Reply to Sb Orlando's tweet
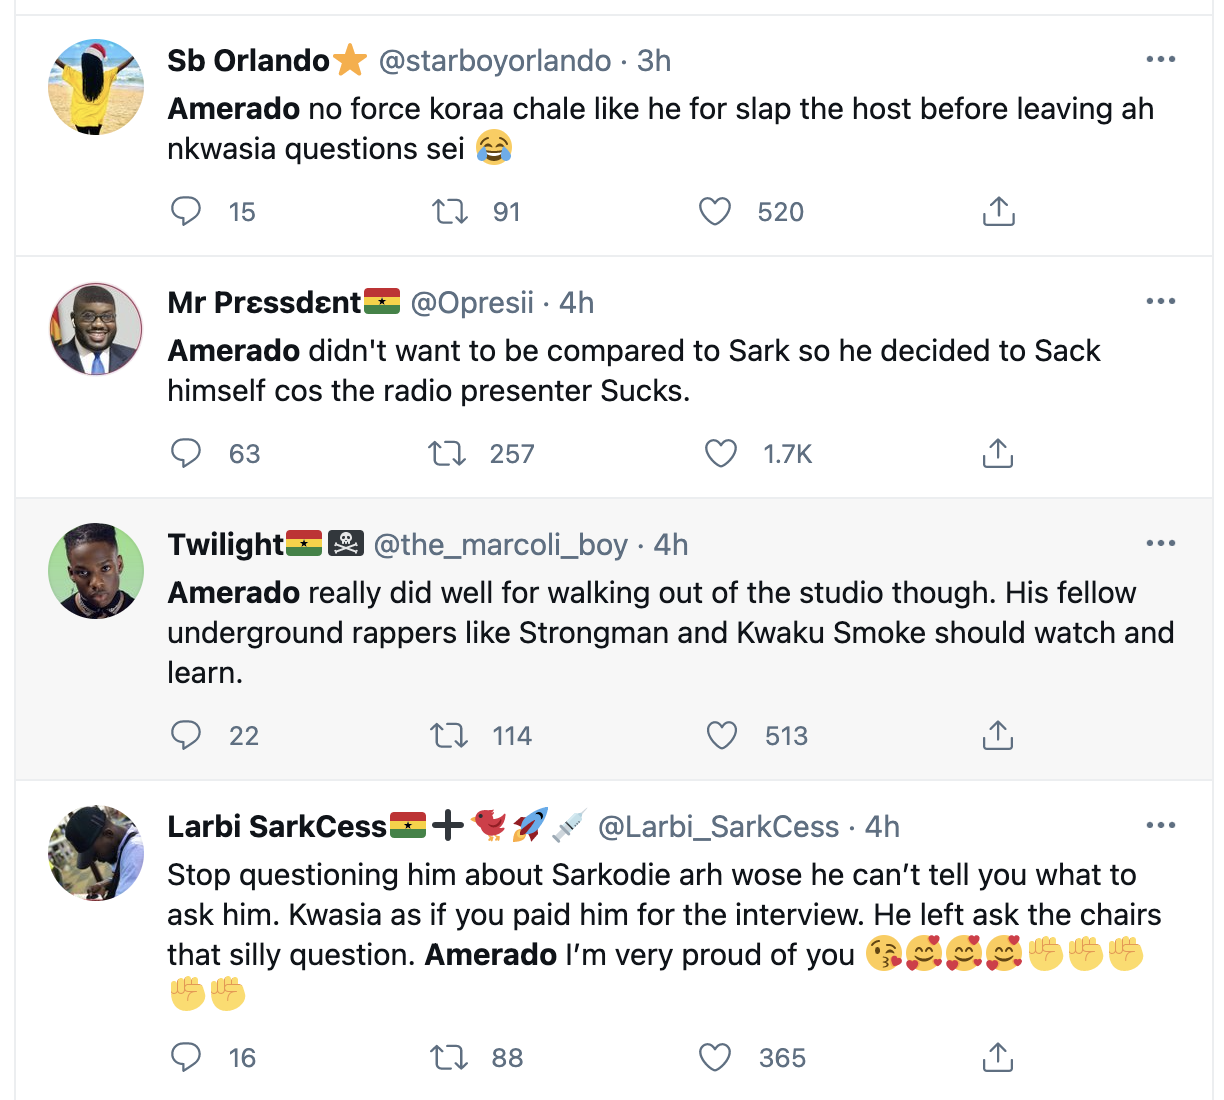Screen dimensions: 1224x1100 [x=186, y=211]
